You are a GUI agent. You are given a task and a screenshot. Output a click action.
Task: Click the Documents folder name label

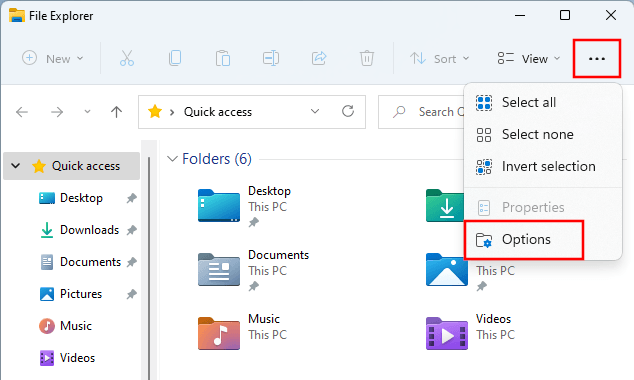tap(279, 255)
